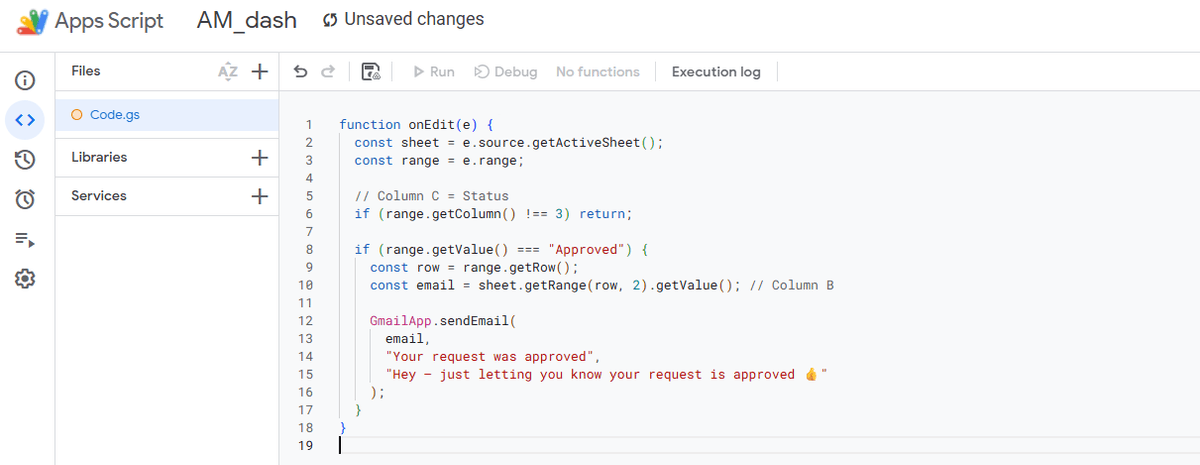
Task: Add a library with plus button
Action: point(260,158)
